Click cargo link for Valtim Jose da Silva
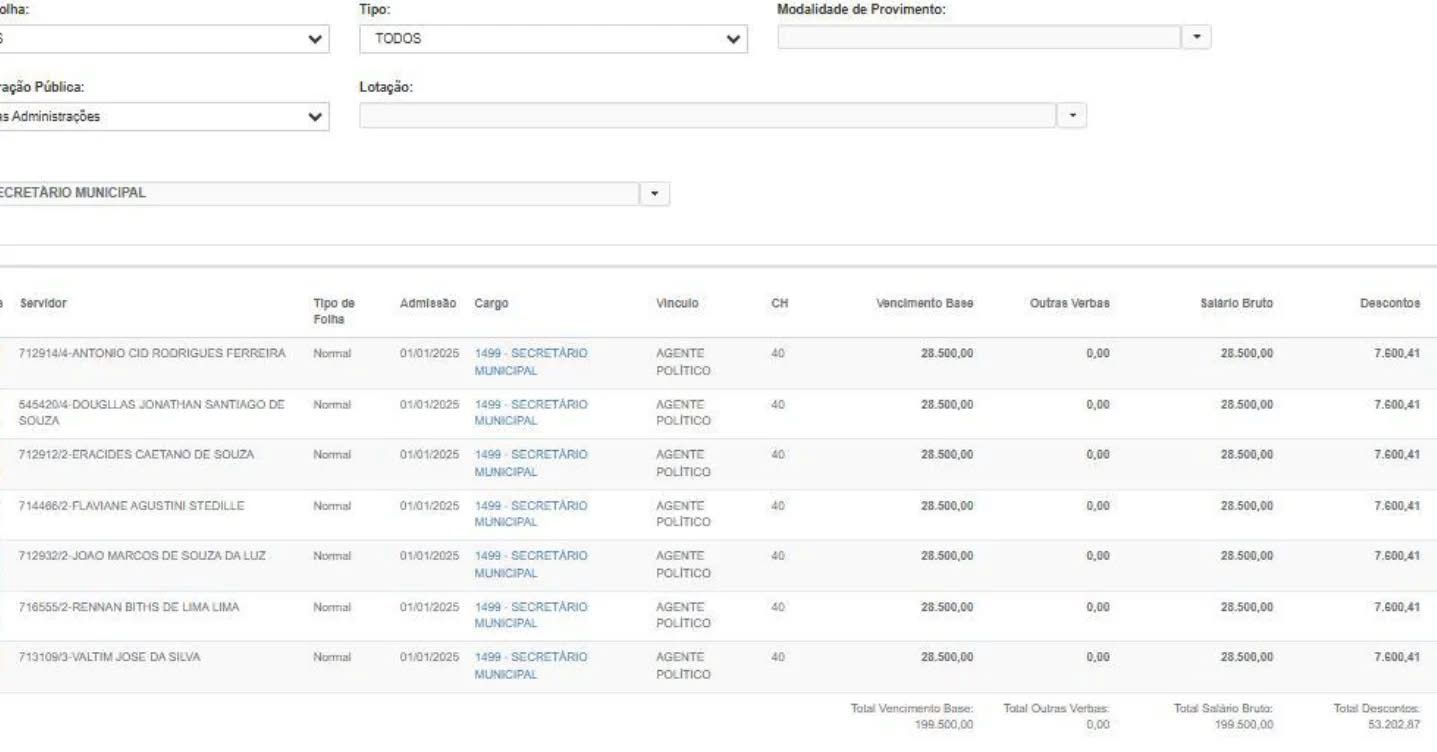 pyautogui.click(x=530, y=665)
